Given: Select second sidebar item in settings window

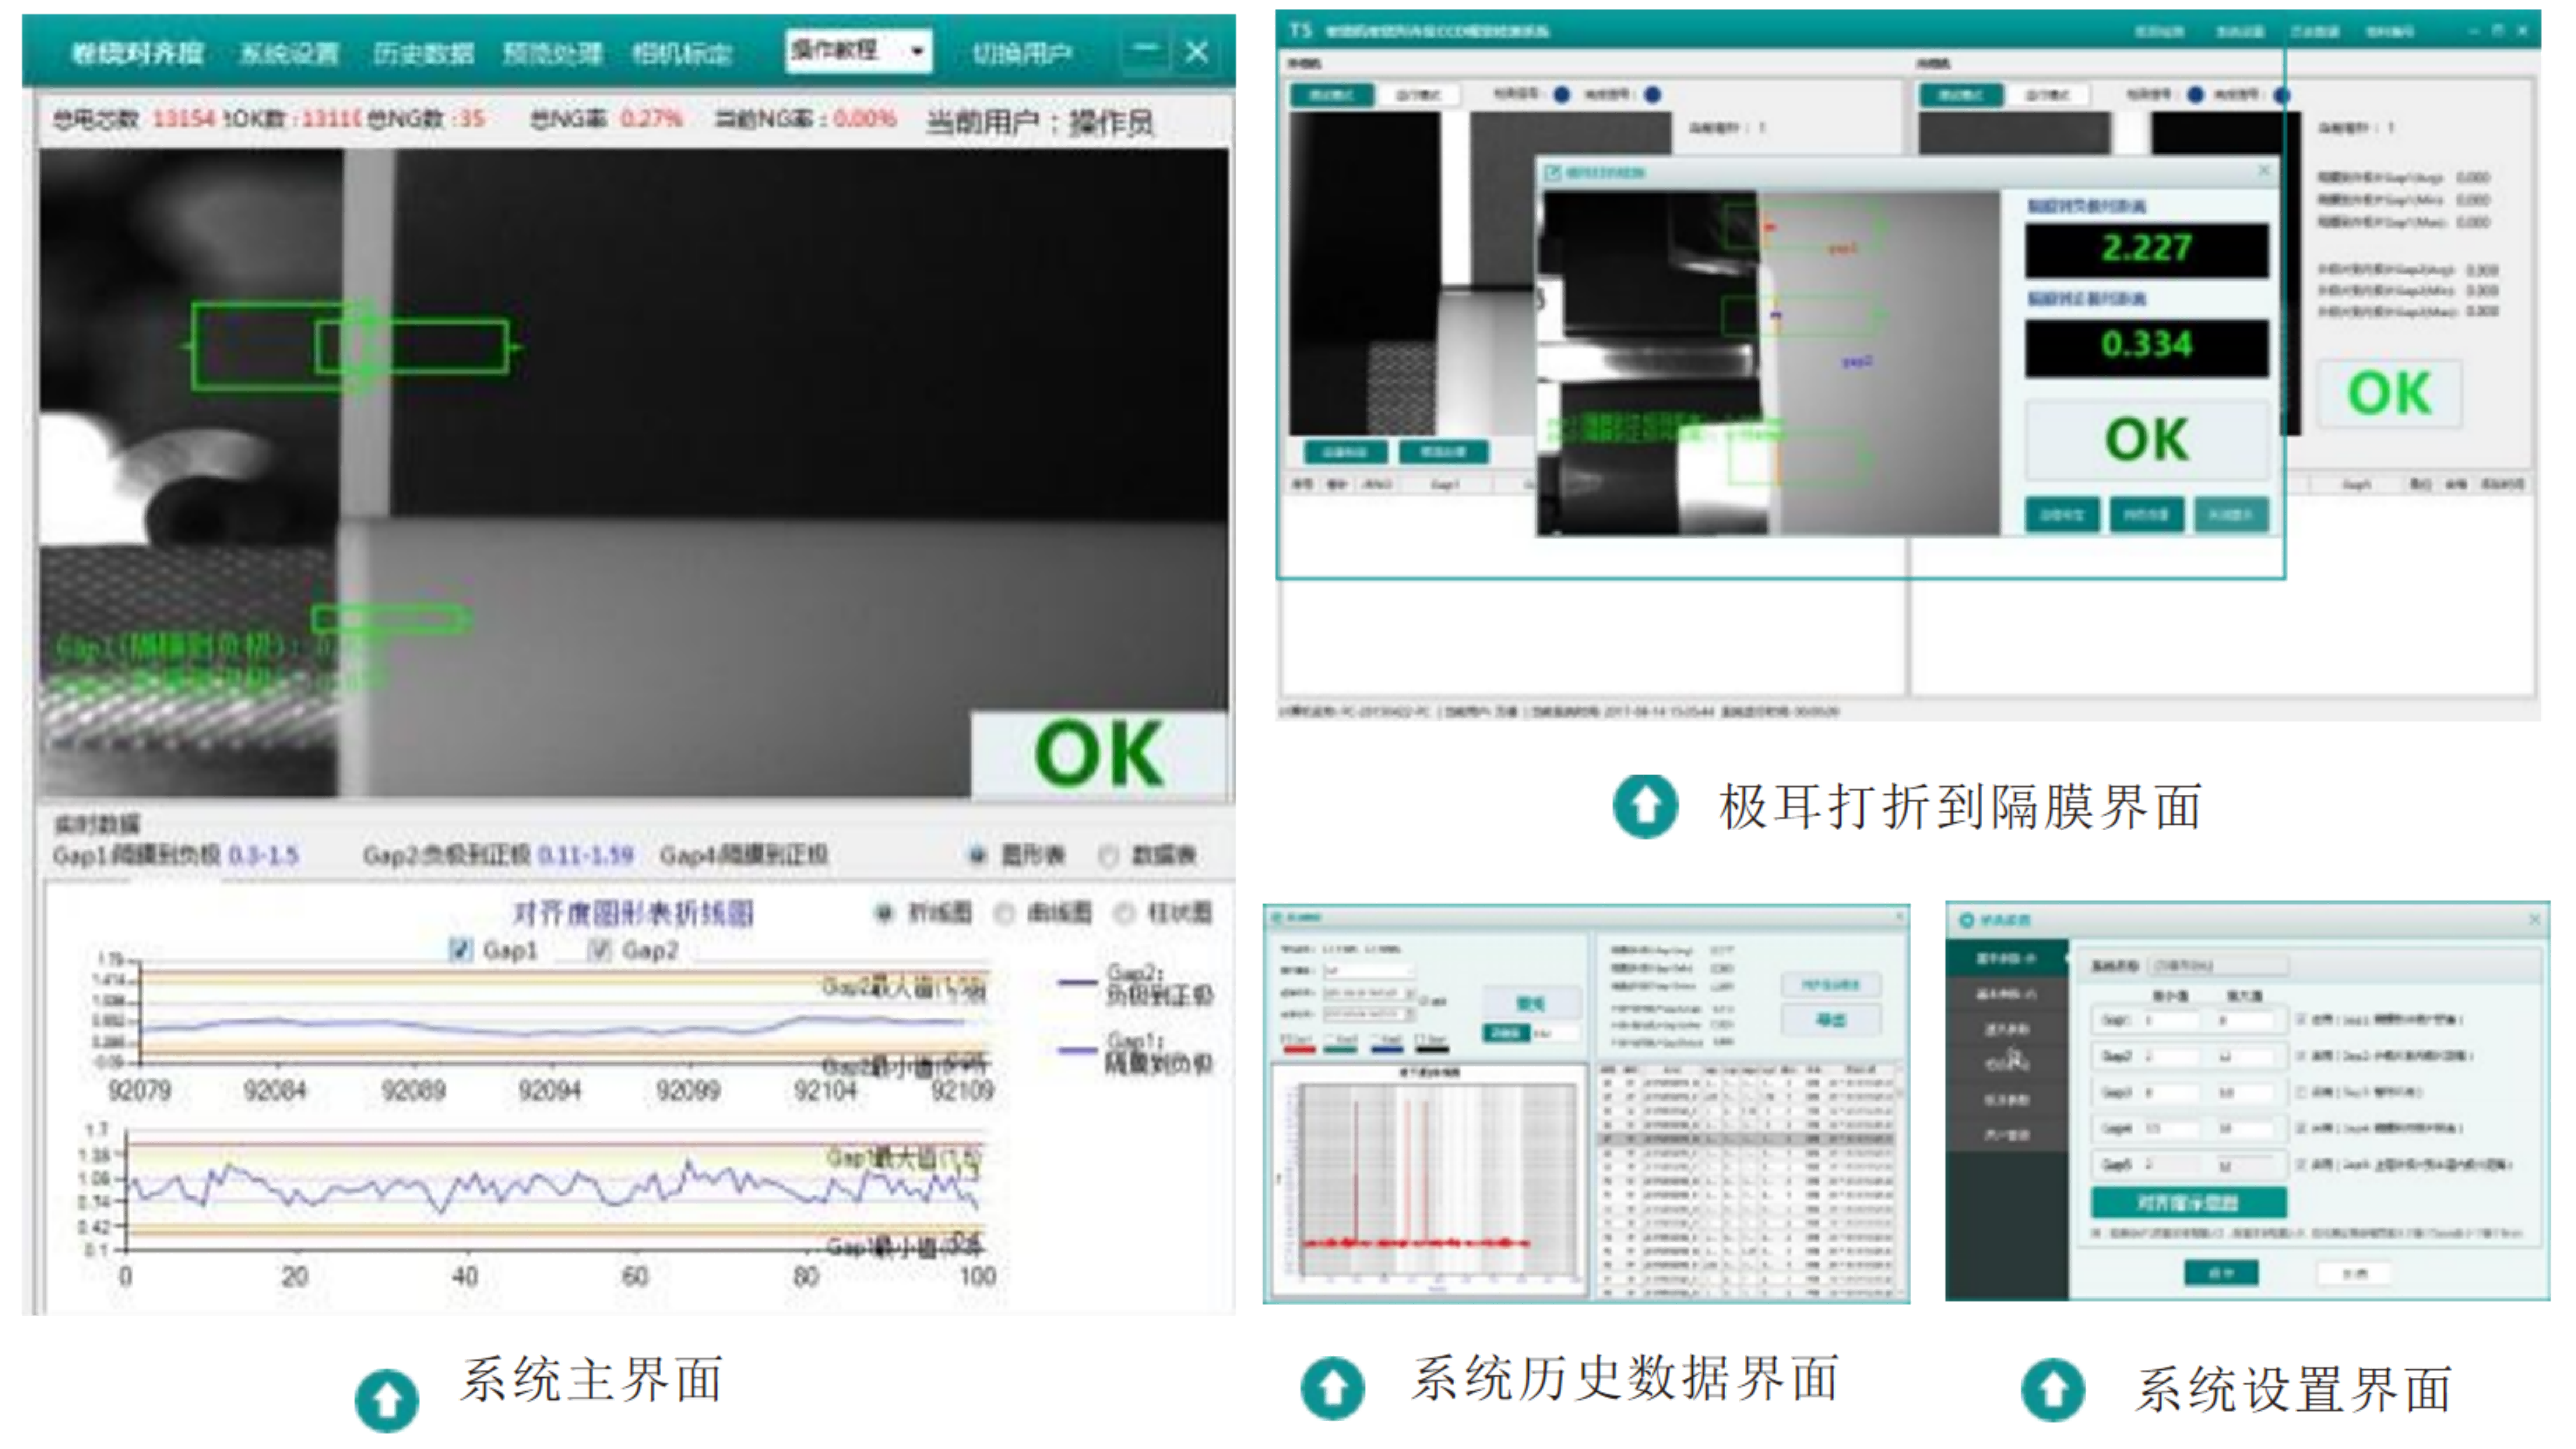Looking at the screenshot, I should 2006,994.
